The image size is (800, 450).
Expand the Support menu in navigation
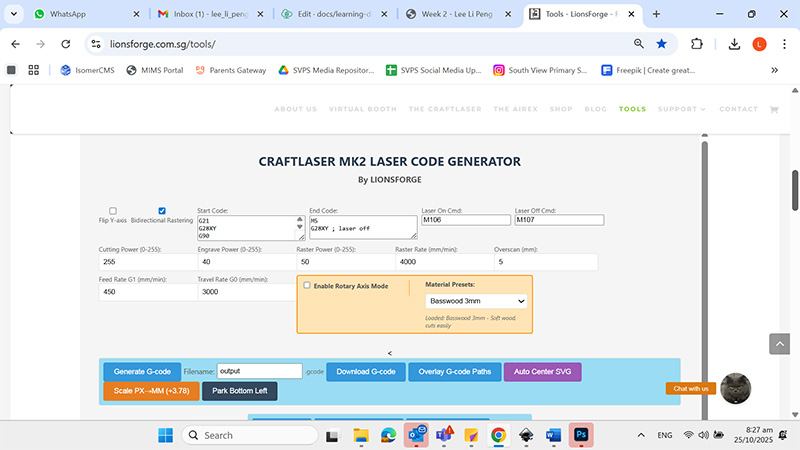(x=681, y=109)
